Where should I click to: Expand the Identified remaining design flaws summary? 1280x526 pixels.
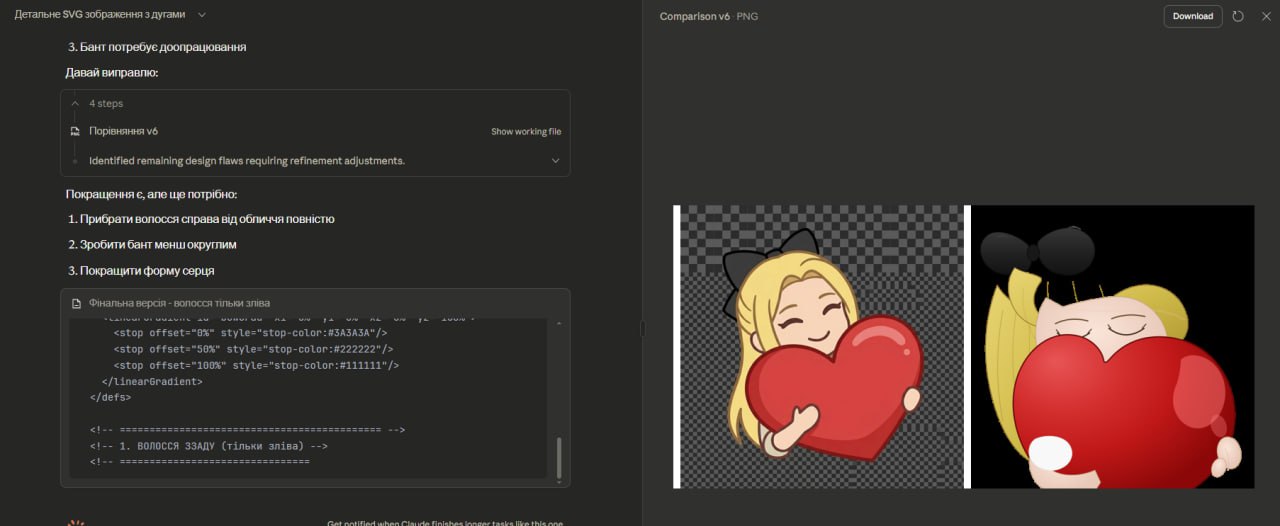555,160
